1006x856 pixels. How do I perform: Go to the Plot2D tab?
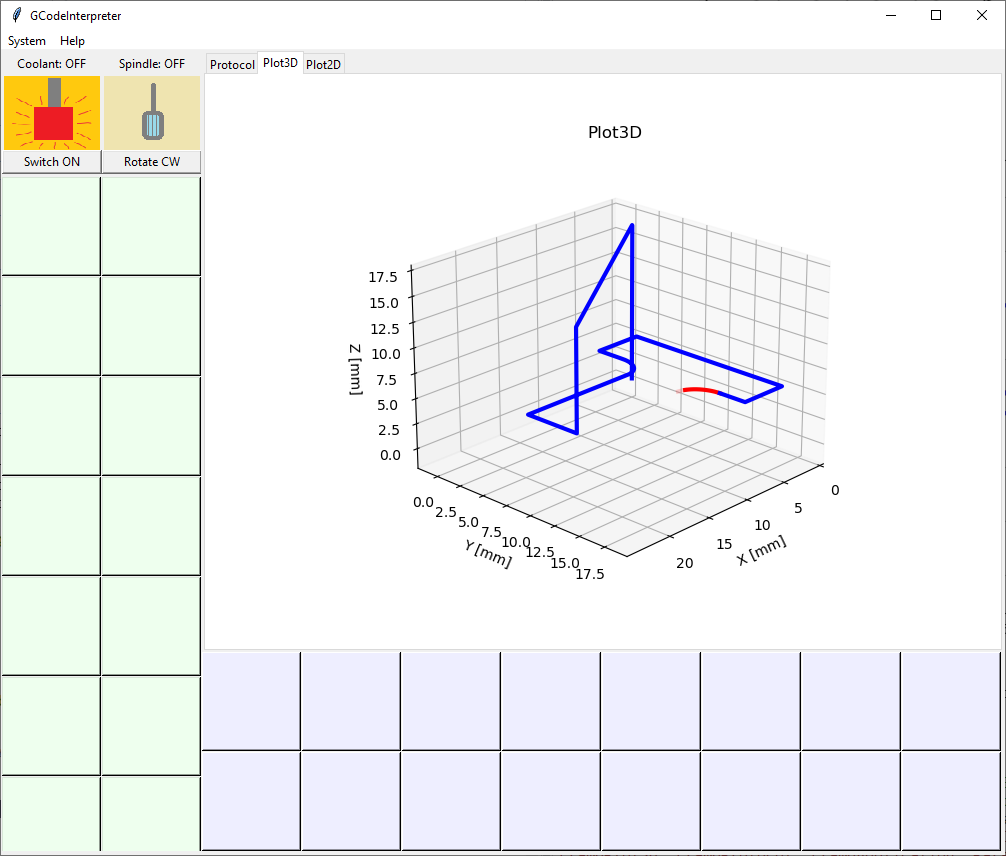(x=323, y=64)
